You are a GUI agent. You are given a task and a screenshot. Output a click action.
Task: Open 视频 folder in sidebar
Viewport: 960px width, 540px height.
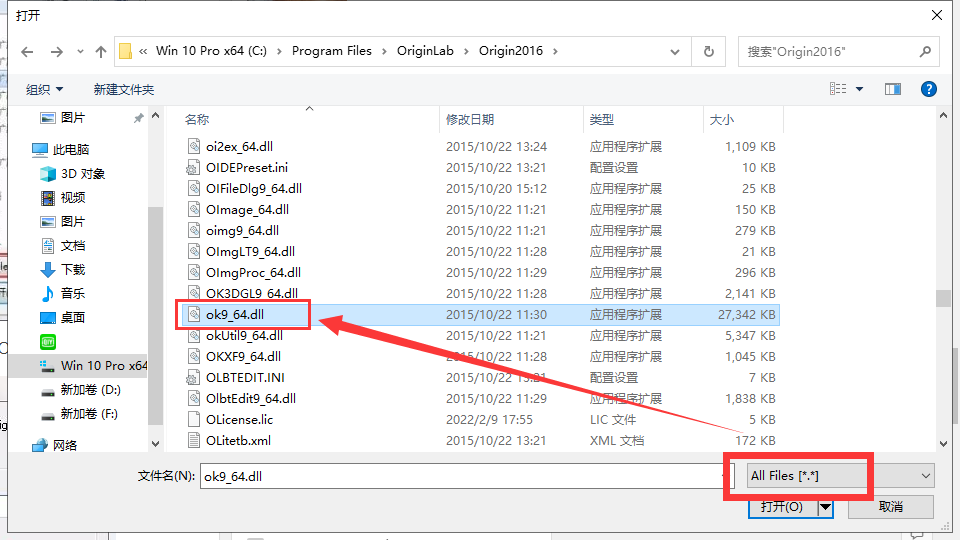[x=73, y=198]
